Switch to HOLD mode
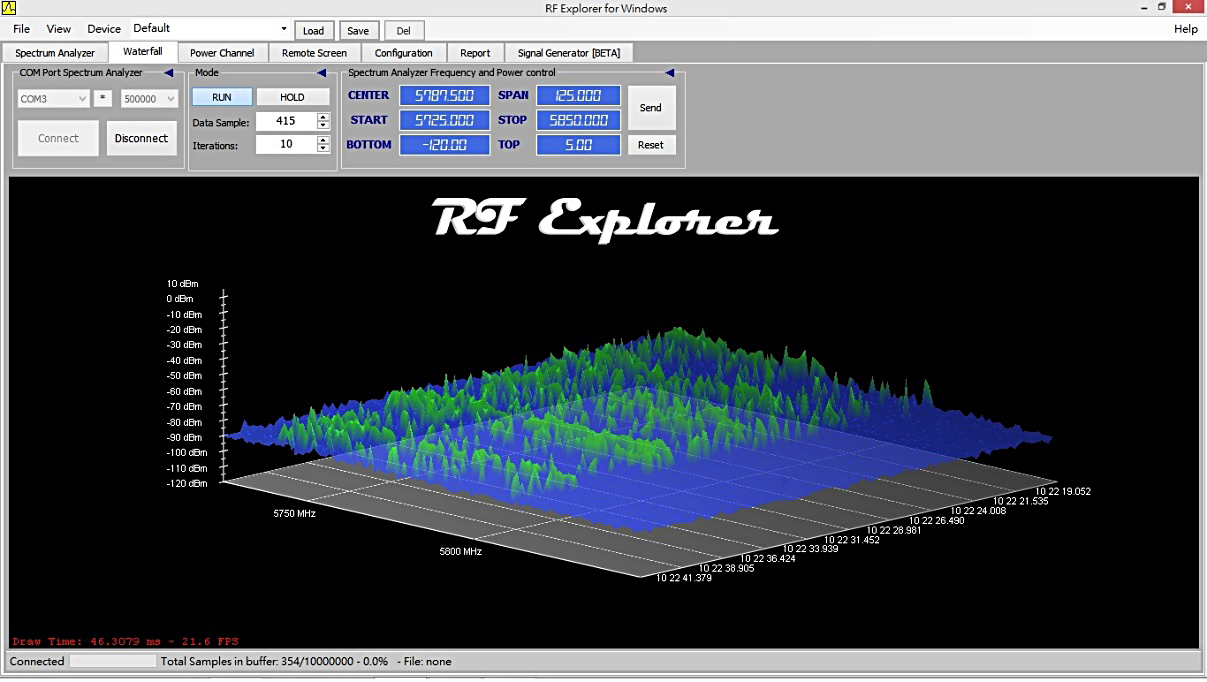1207x682 pixels. click(x=293, y=97)
